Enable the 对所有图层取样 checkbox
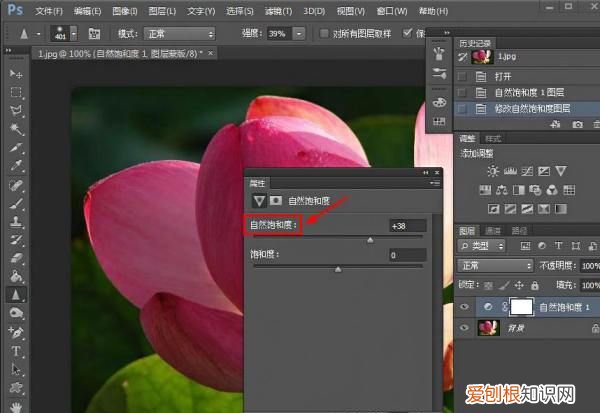This screenshot has width=600, height=413. tap(325, 33)
